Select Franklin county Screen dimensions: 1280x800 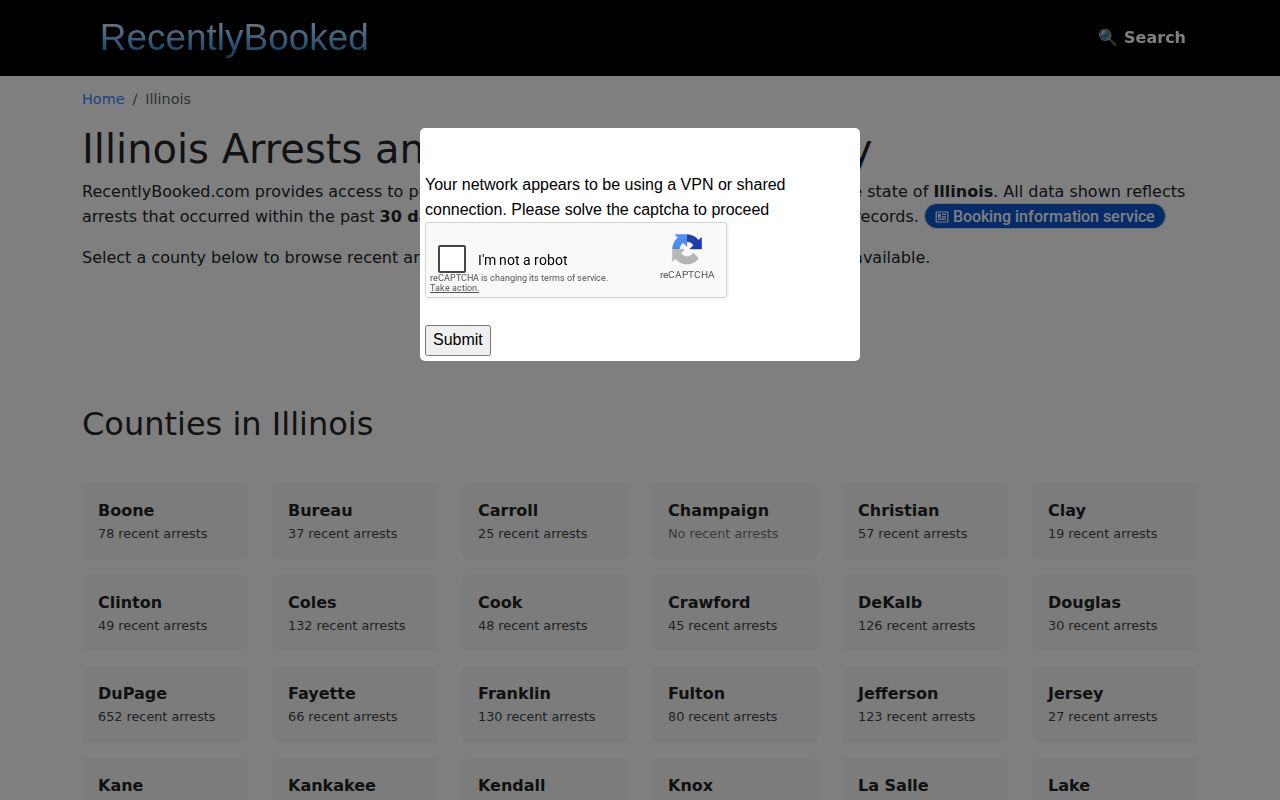[545, 704]
